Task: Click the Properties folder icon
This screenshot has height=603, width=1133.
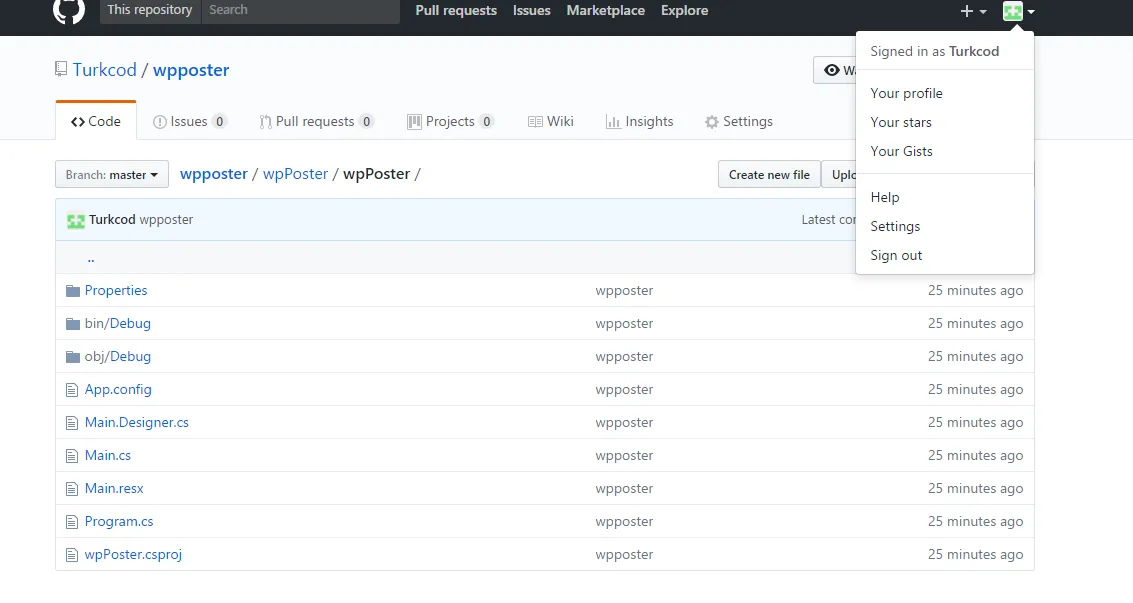Action: pyautogui.click(x=72, y=291)
